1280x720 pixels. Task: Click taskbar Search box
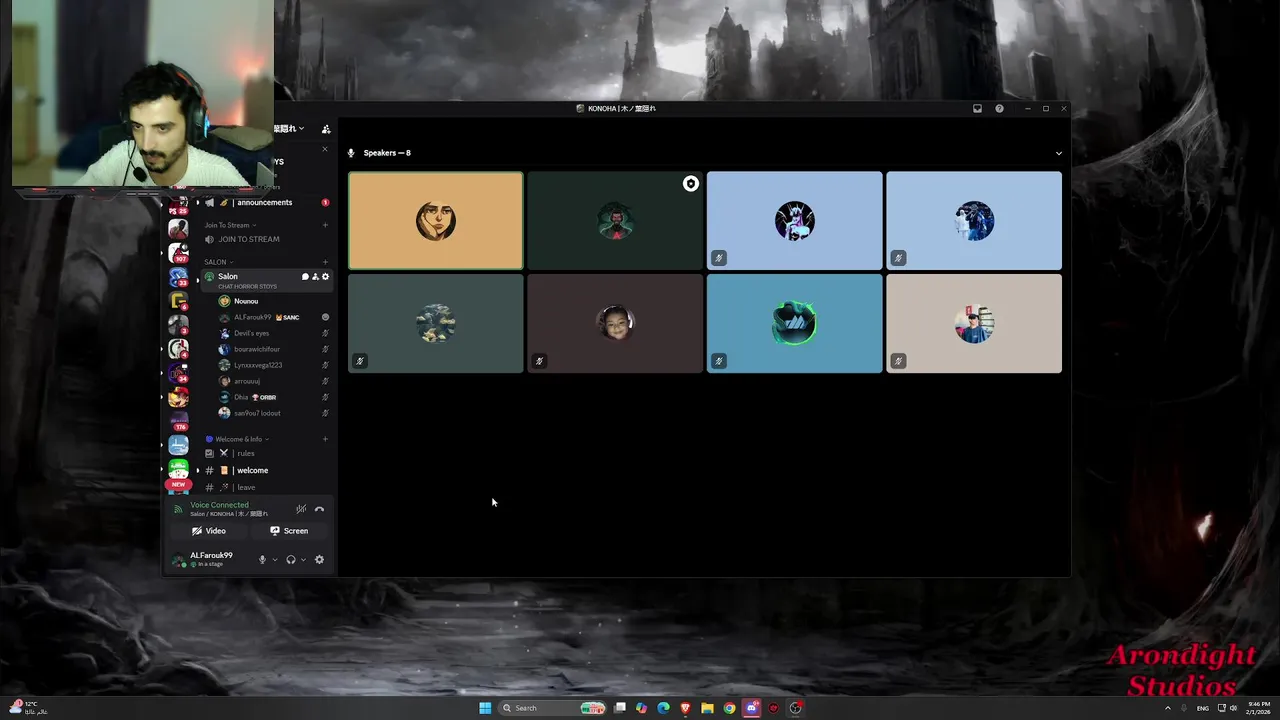pos(554,708)
